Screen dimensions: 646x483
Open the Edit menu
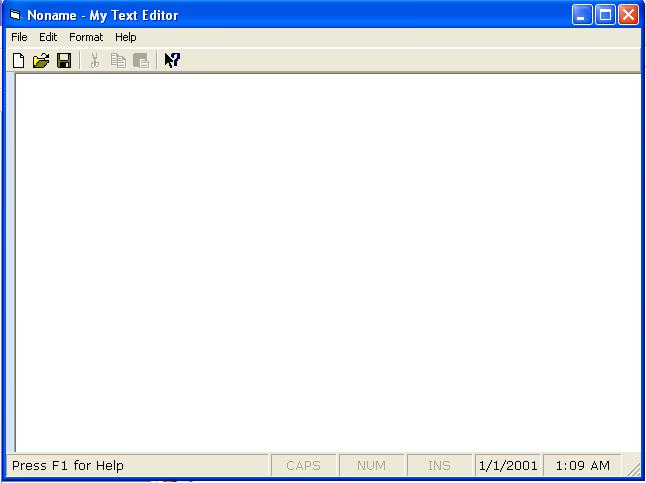pyautogui.click(x=48, y=37)
